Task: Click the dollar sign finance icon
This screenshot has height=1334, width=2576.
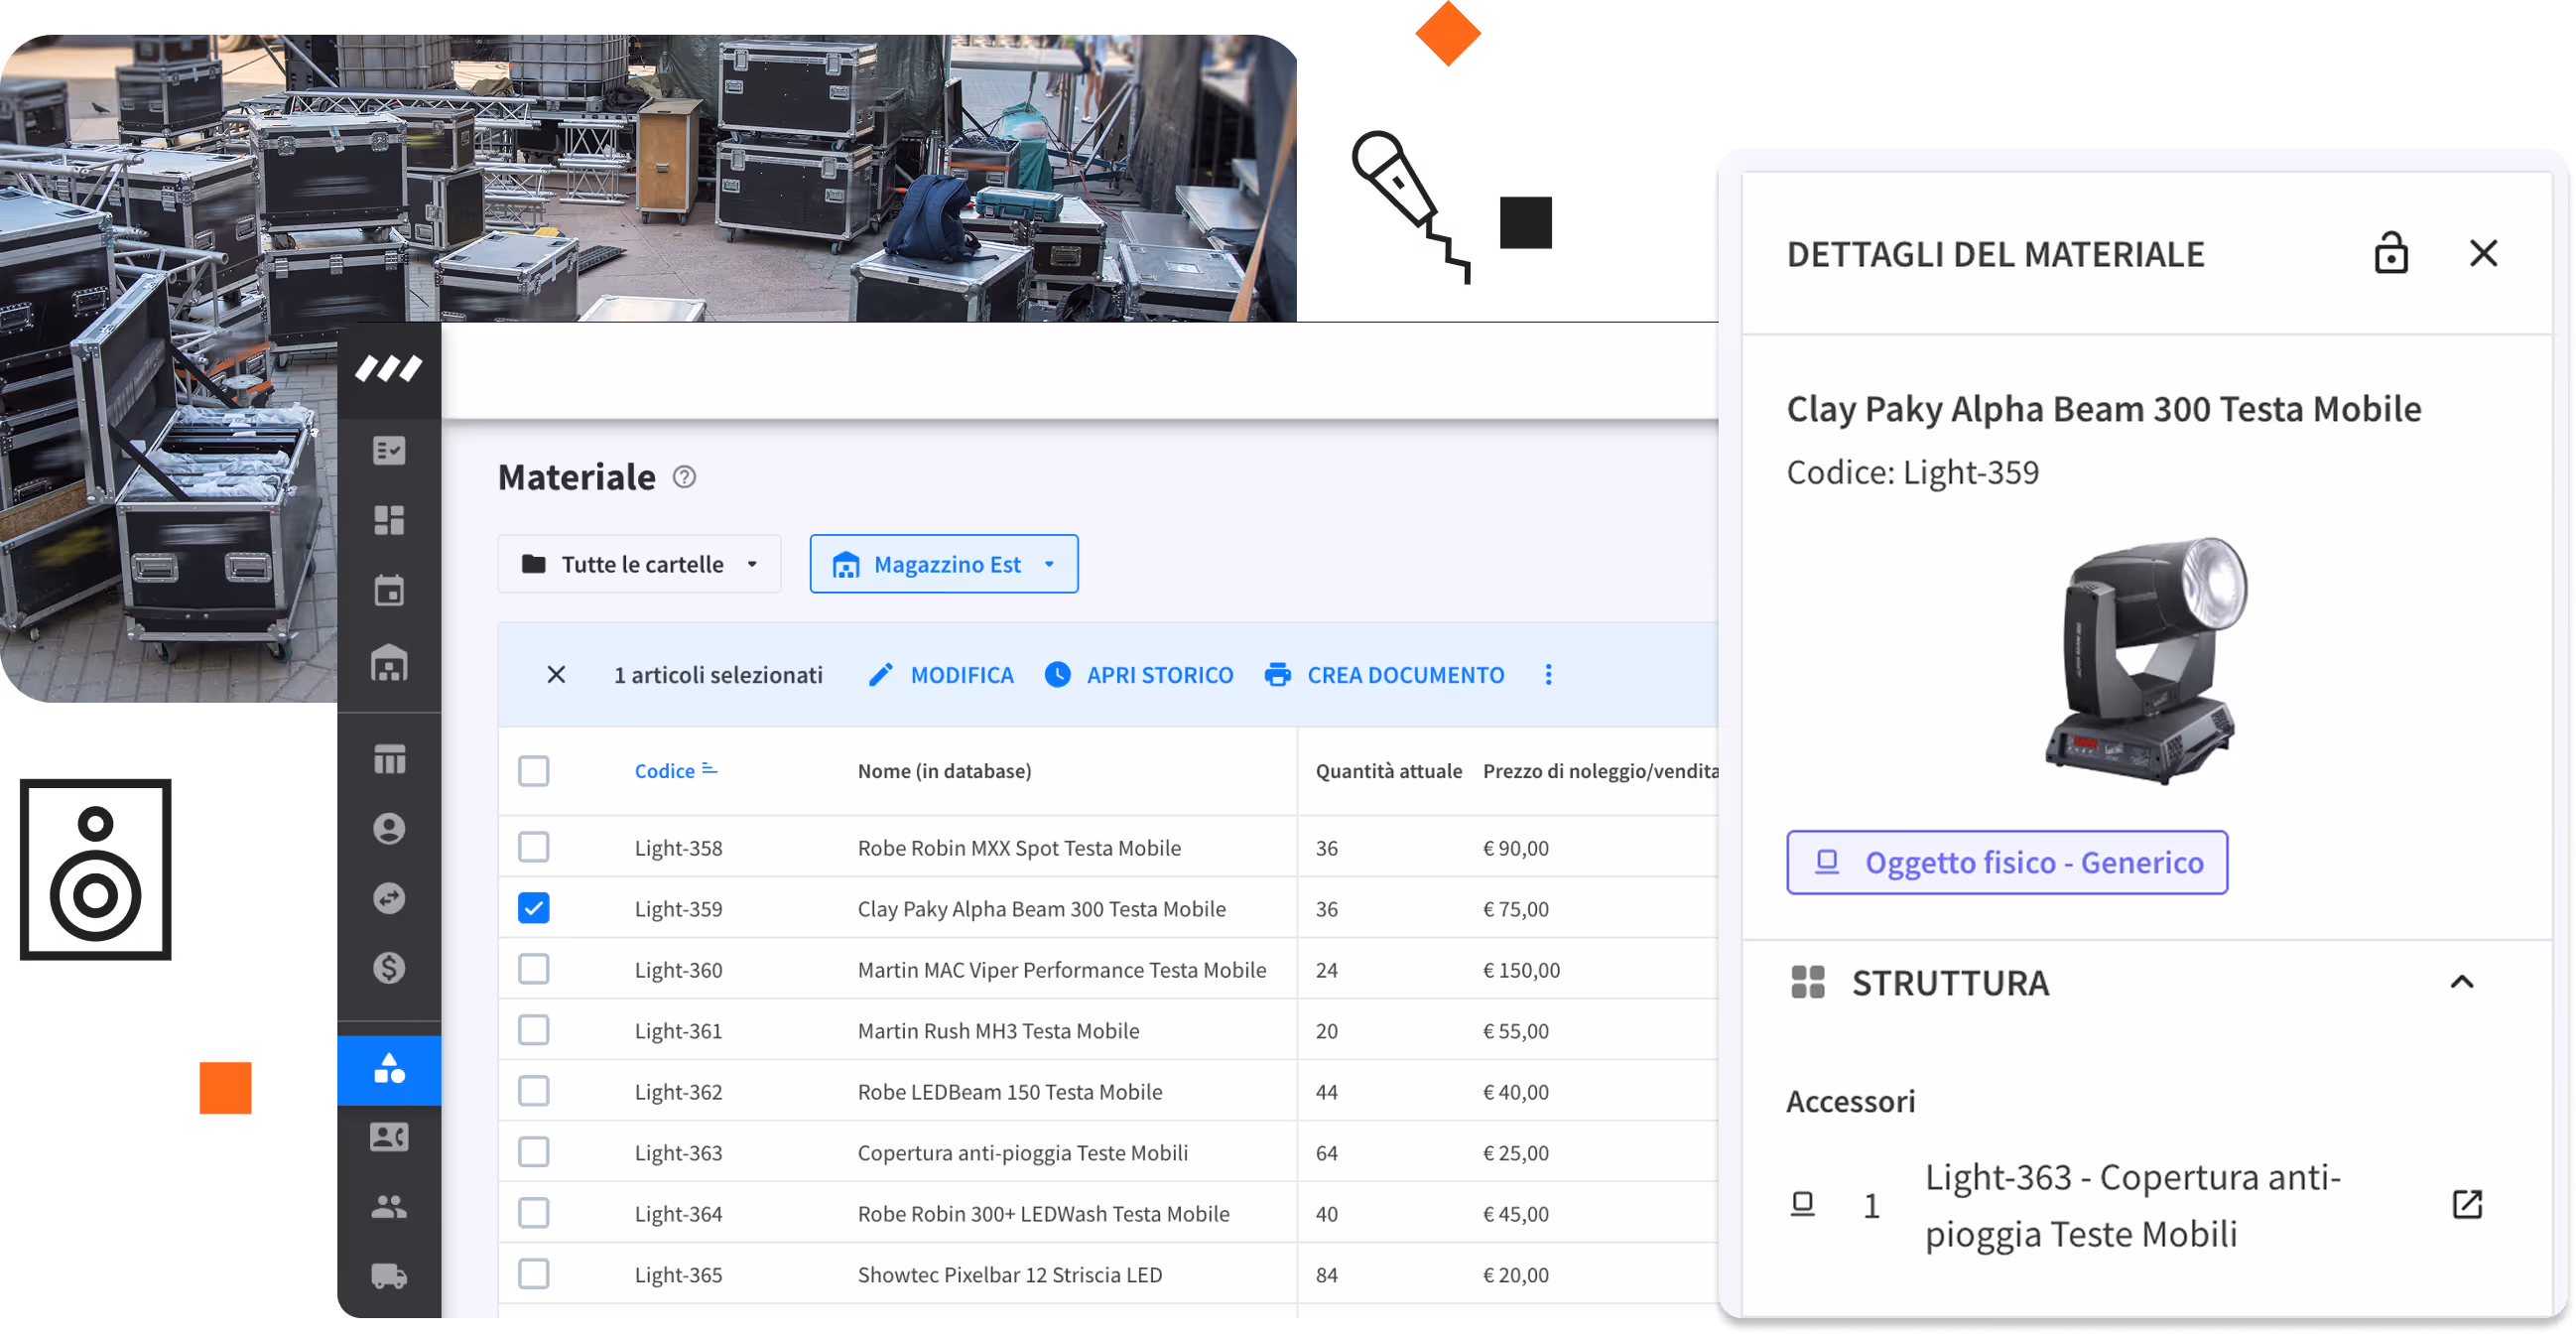Action: click(389, 967)
